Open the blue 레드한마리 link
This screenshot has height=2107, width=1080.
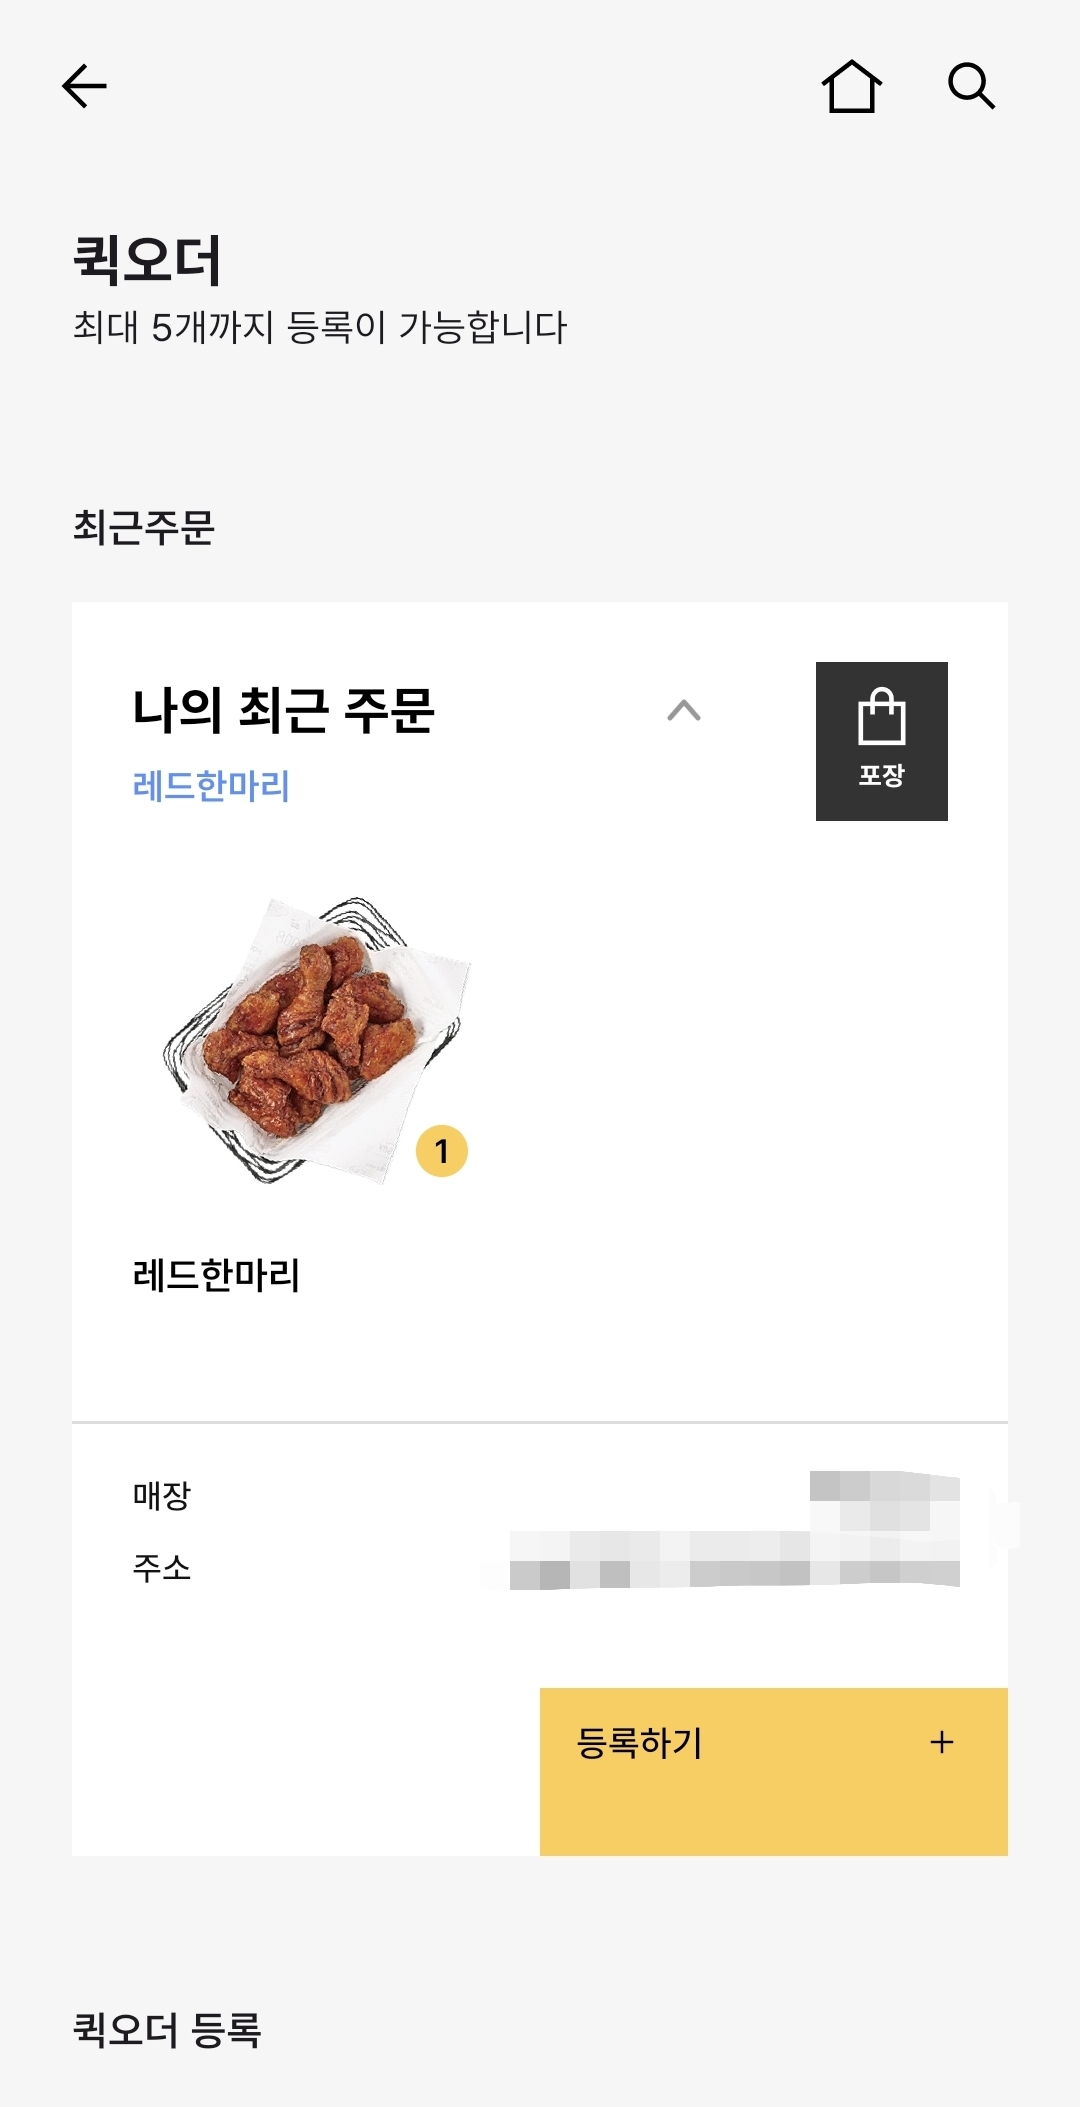[x=211, y=786]
